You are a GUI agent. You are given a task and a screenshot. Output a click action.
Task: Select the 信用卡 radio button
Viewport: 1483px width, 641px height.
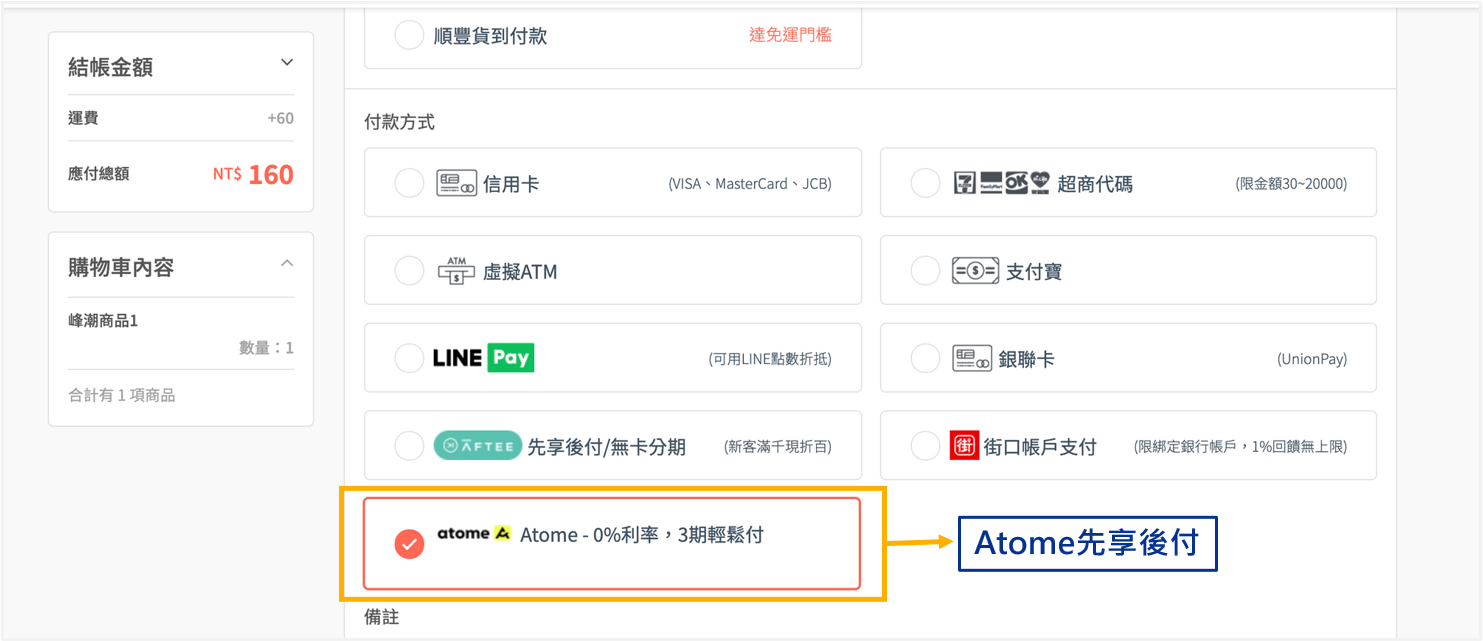[x=409, y=184]
